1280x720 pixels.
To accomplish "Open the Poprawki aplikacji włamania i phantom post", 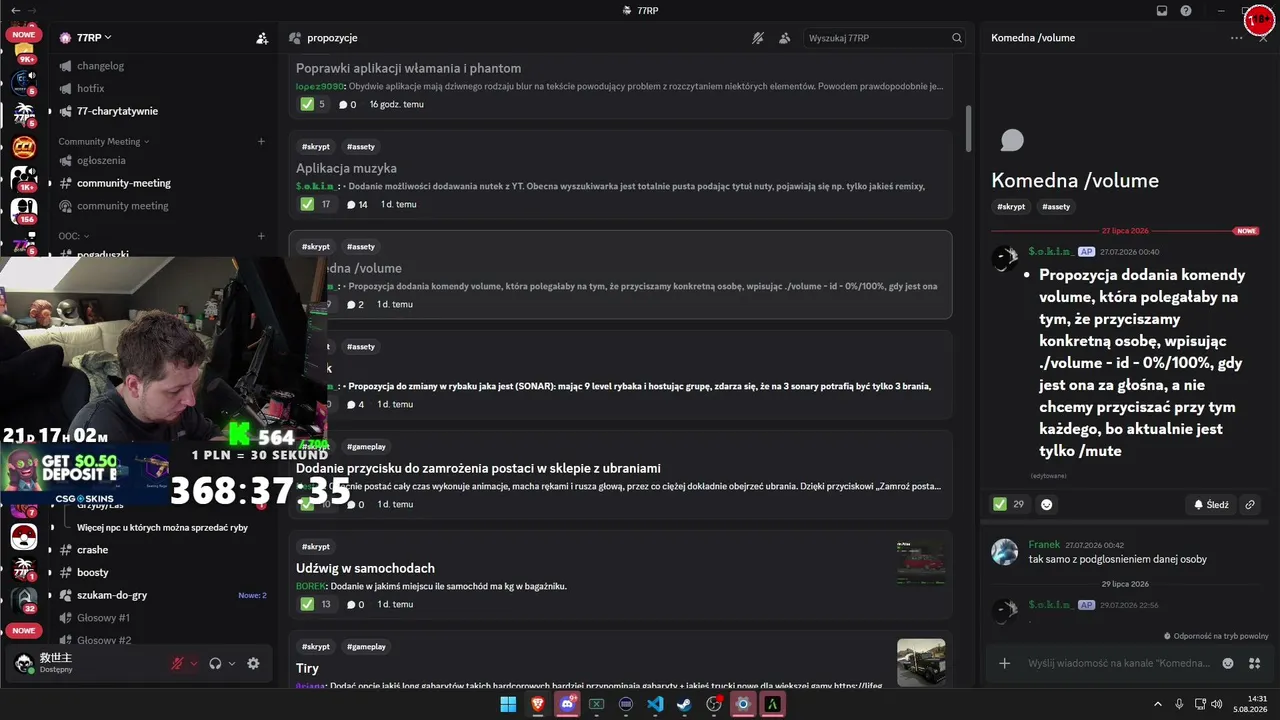I will [x=620, y=85].
